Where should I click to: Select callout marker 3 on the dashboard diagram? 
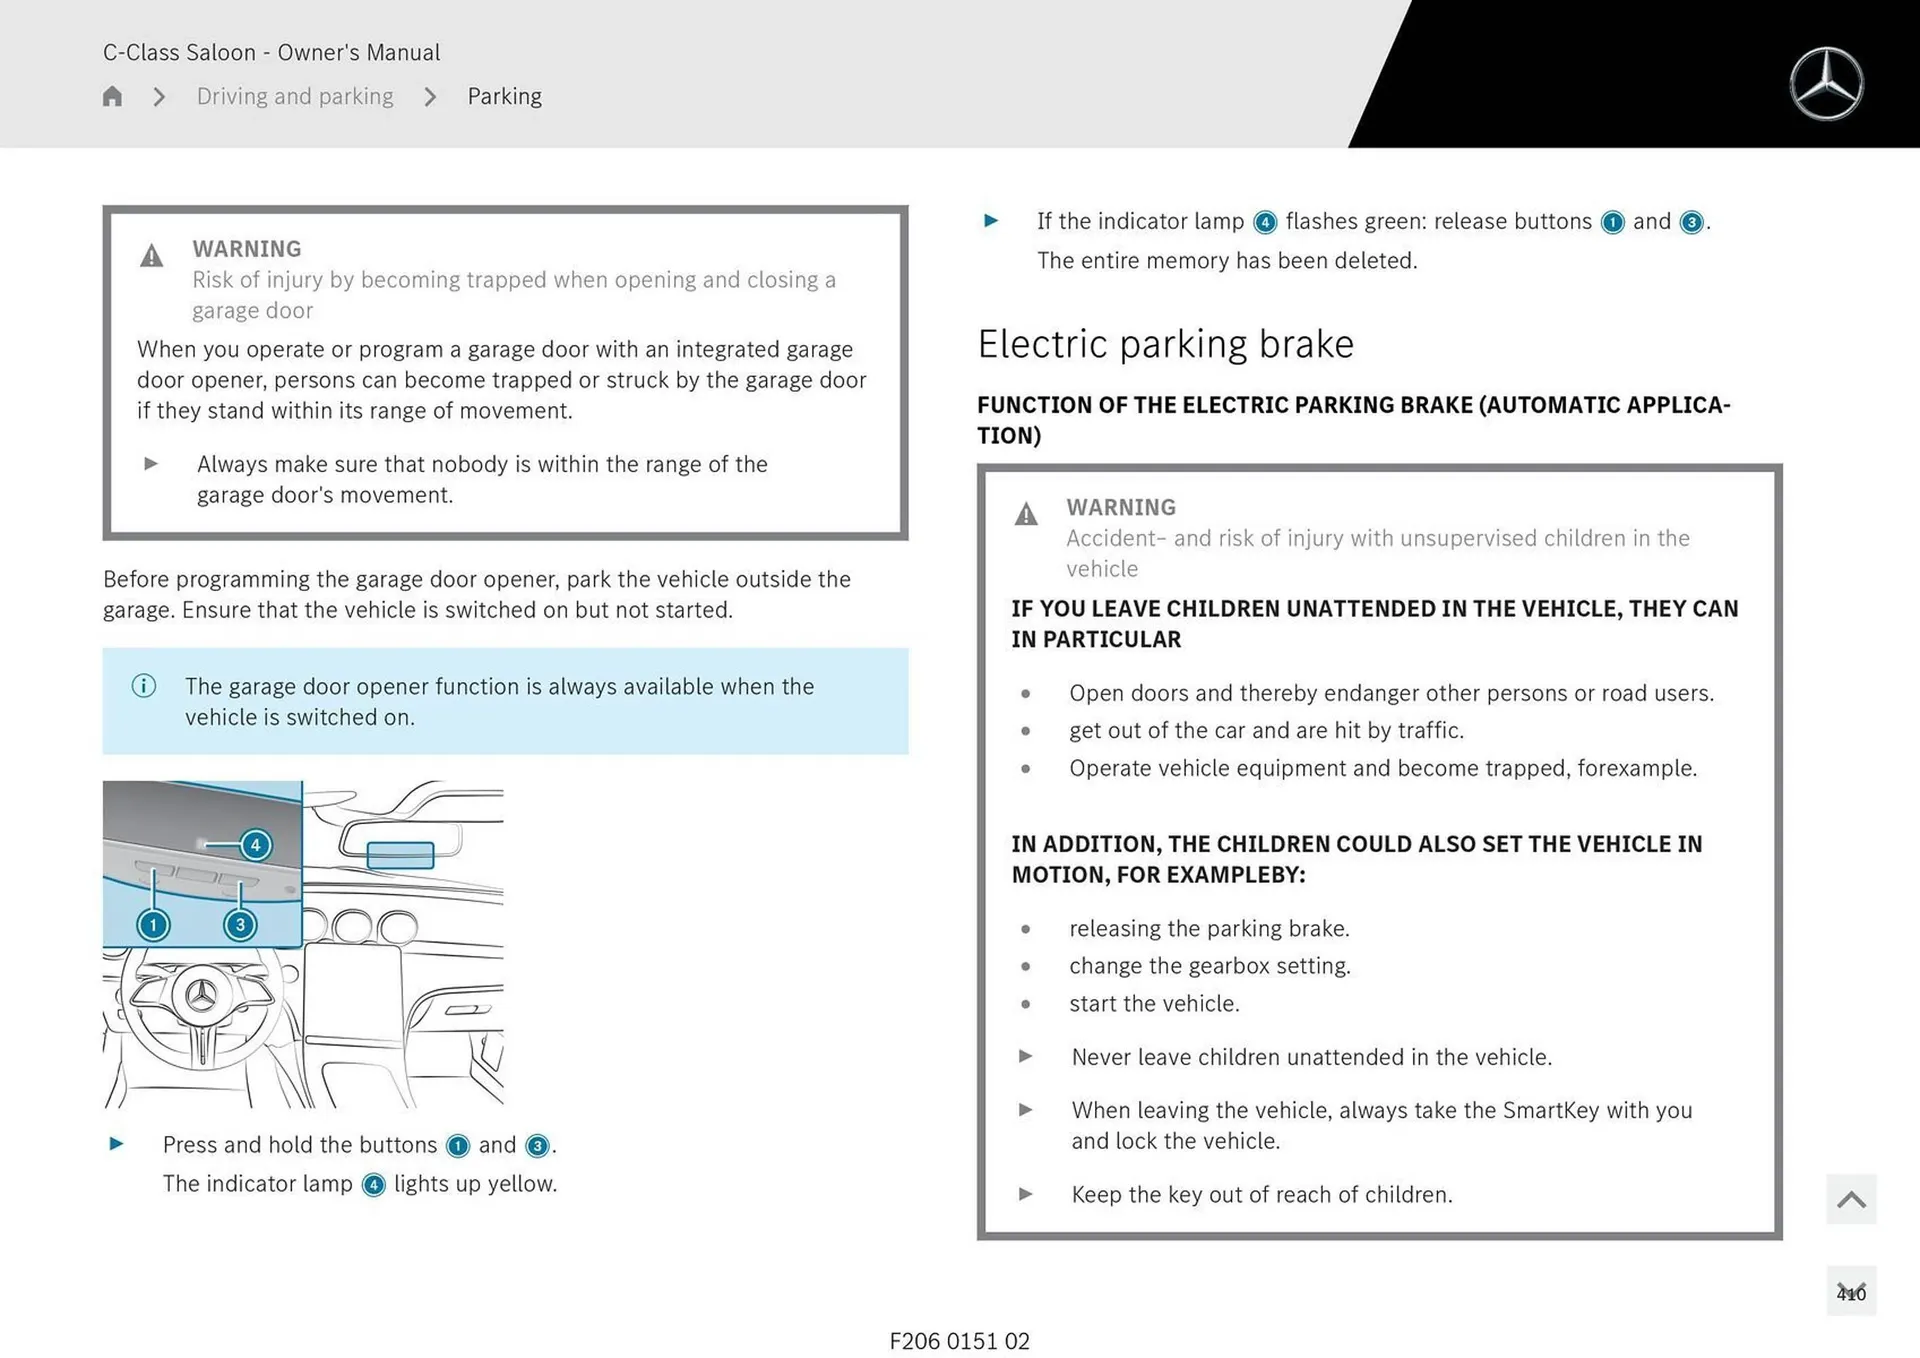click(x=239, y=925)
